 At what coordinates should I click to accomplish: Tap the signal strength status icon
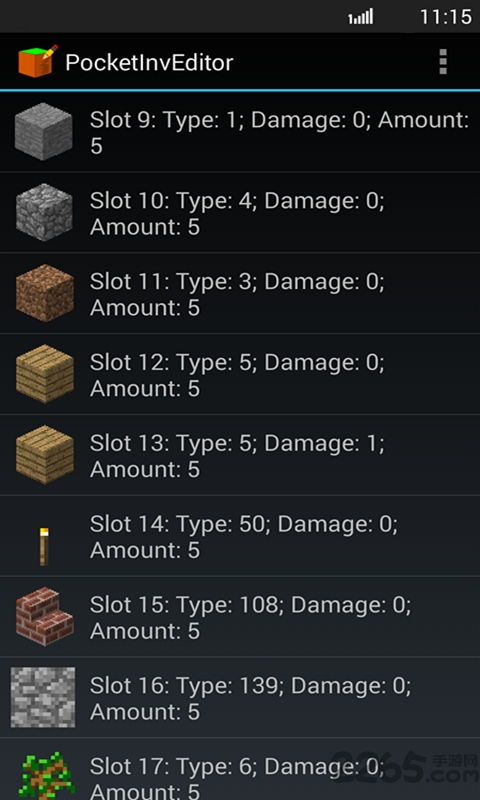(x=361, y=16)
